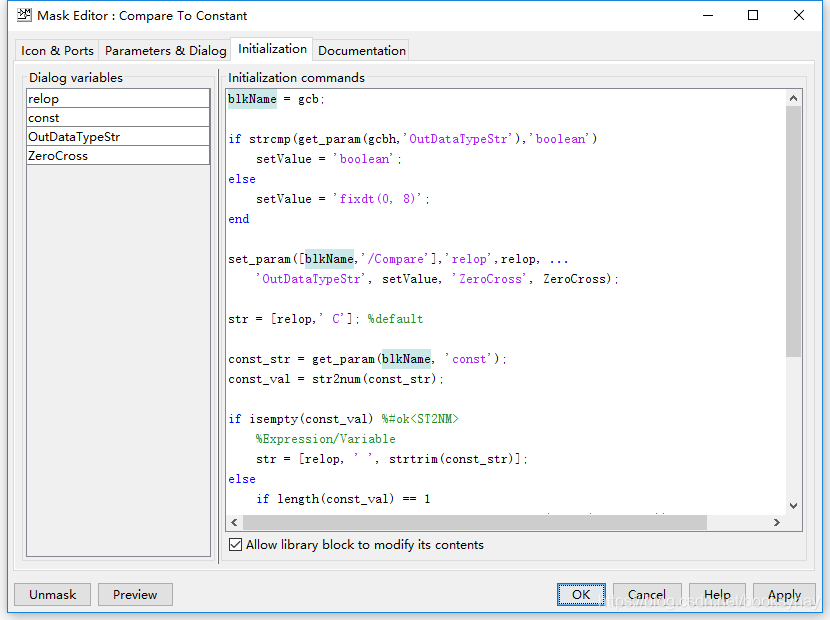Click the vertical scrollbar thumb
Viewport: 830px width, 620px height.
pyautogui.click(x=793, y=231)
